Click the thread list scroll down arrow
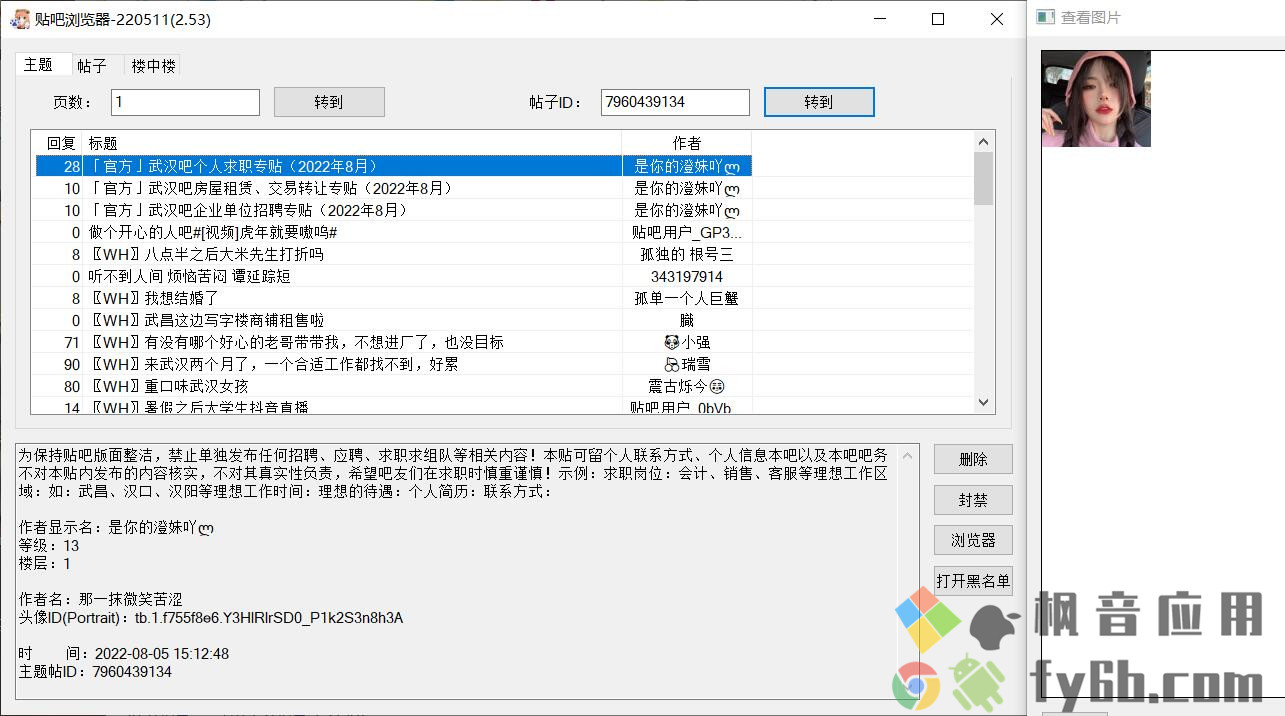Viewport: 1285px width, 716px height. tap(983, 402)
